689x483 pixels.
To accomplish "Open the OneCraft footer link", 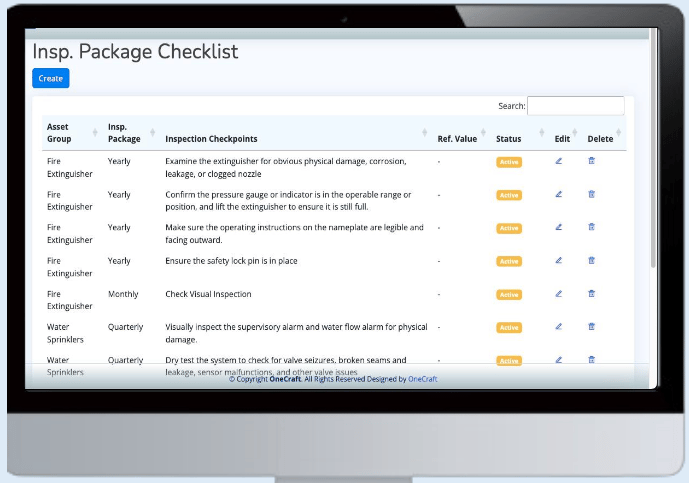I will [x=423, y=380].
